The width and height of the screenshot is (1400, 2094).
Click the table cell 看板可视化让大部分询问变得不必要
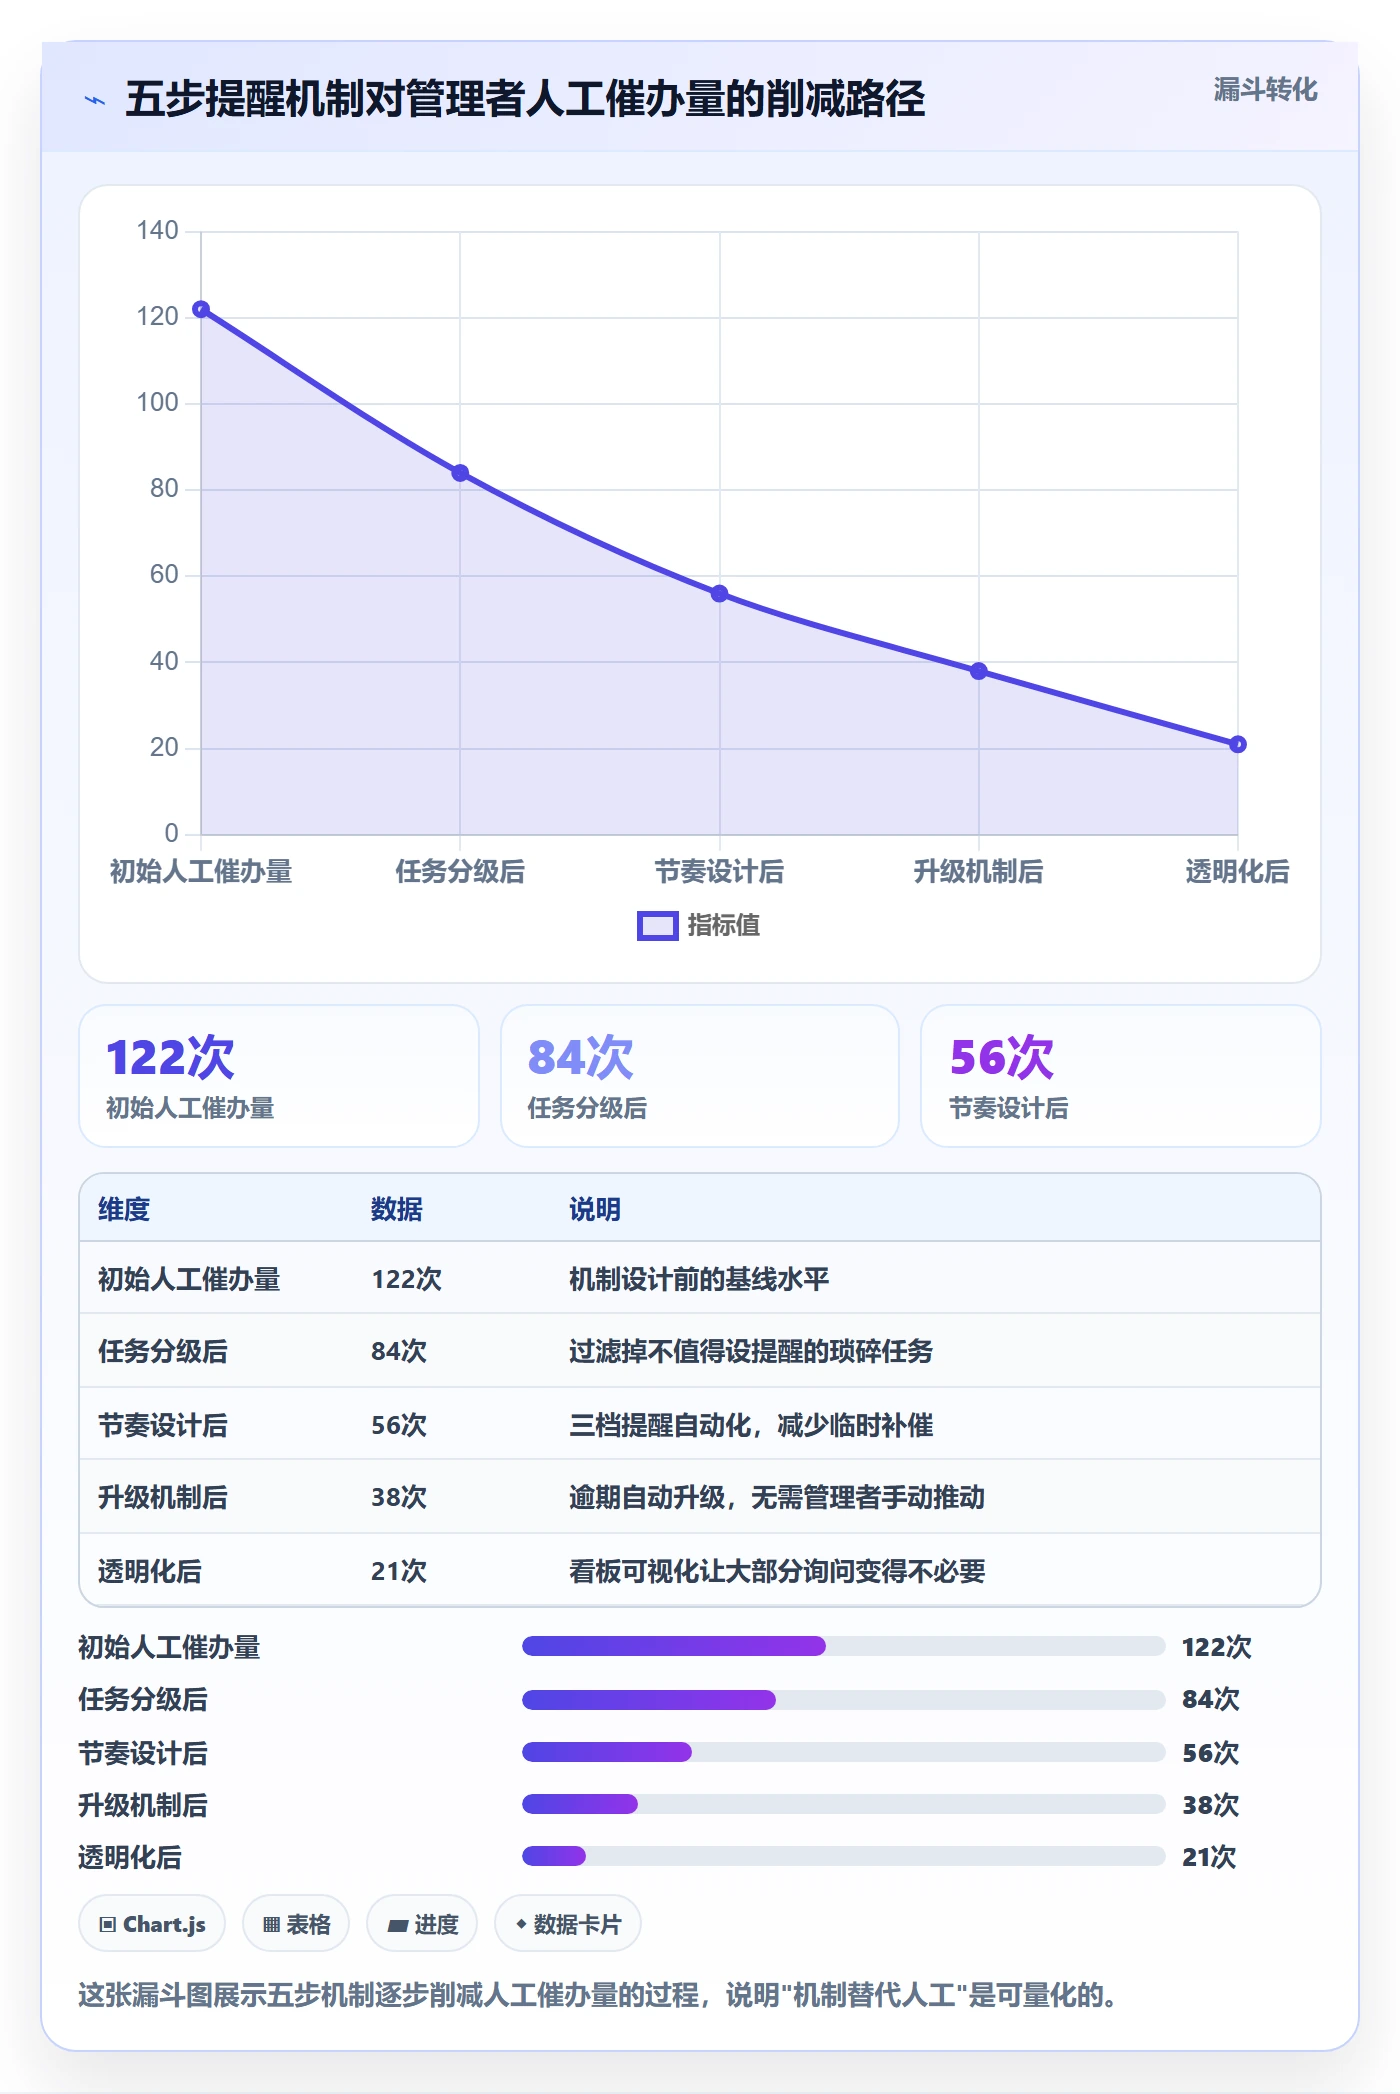(777, 1571)
